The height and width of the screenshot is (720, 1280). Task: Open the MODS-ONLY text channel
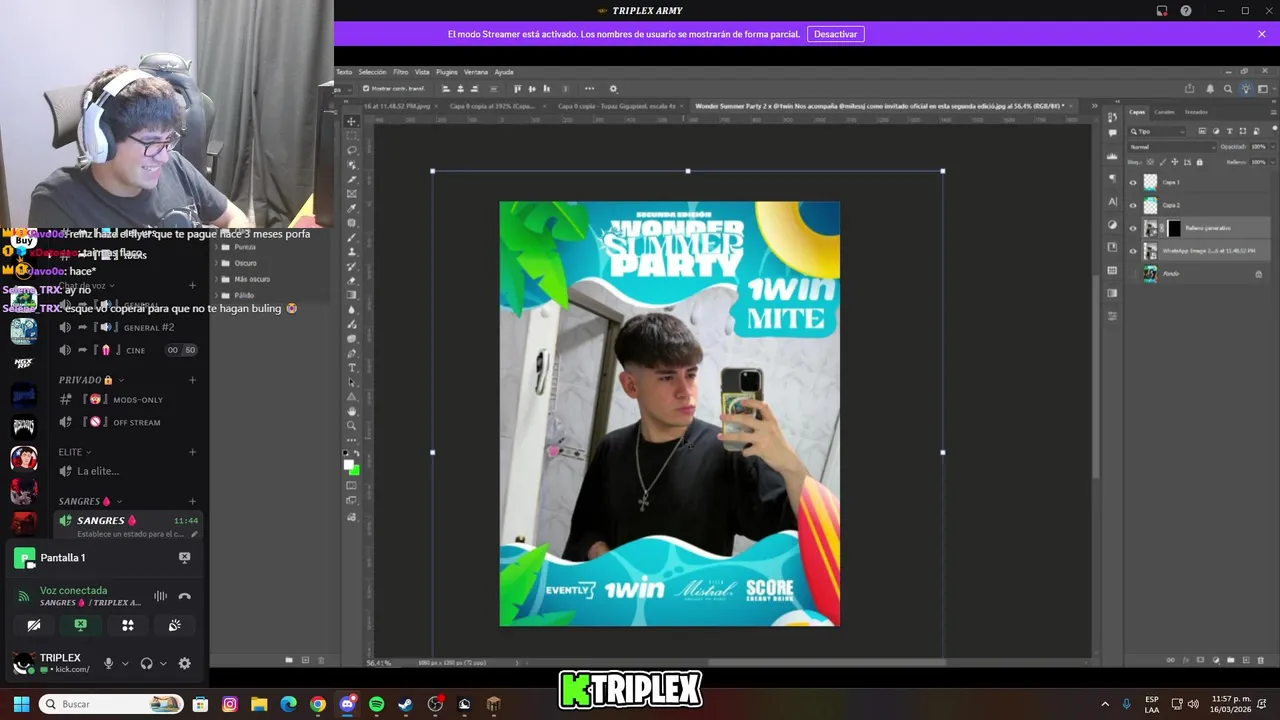point(130,400)
